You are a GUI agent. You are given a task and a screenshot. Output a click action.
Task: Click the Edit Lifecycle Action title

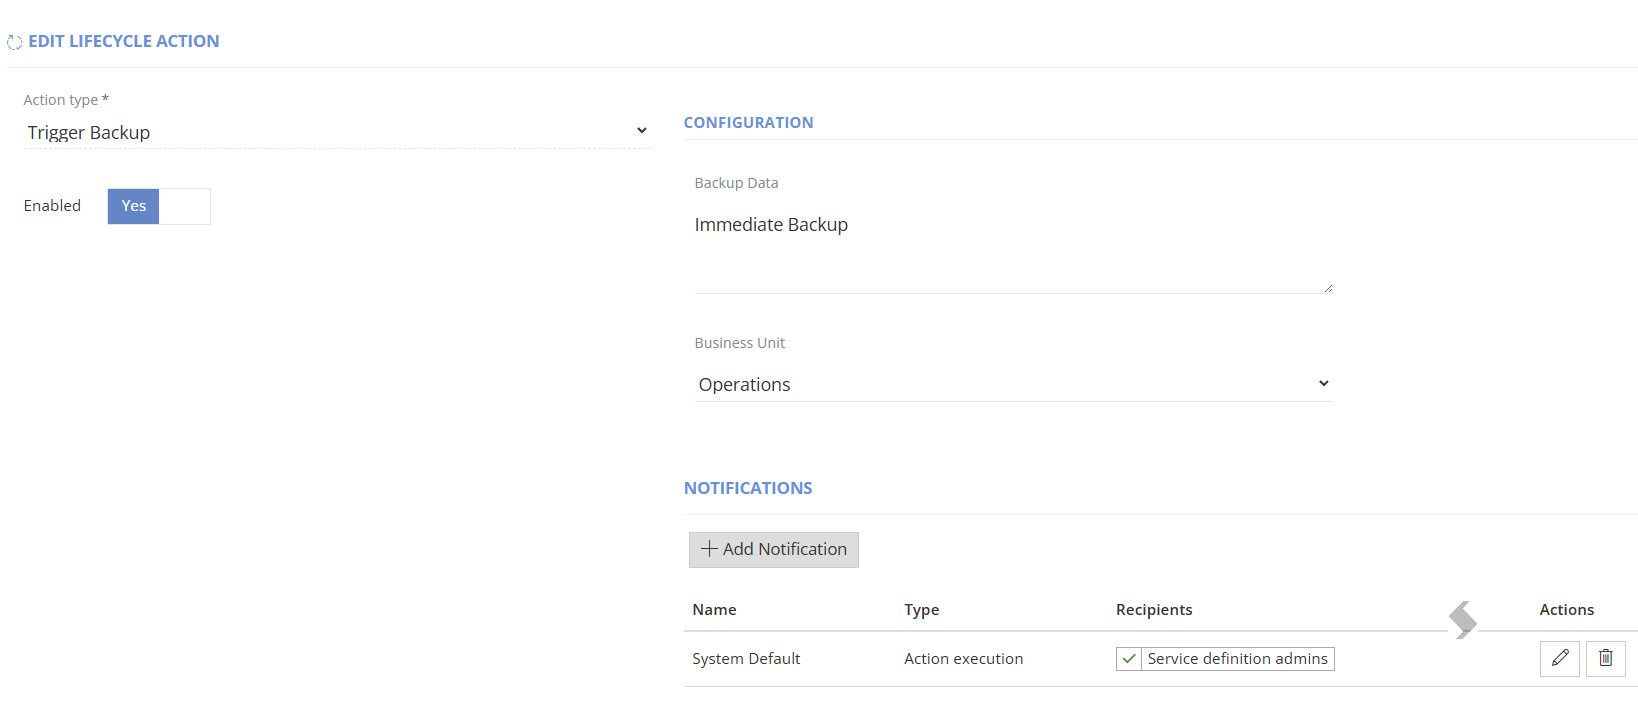pos(124,41)
